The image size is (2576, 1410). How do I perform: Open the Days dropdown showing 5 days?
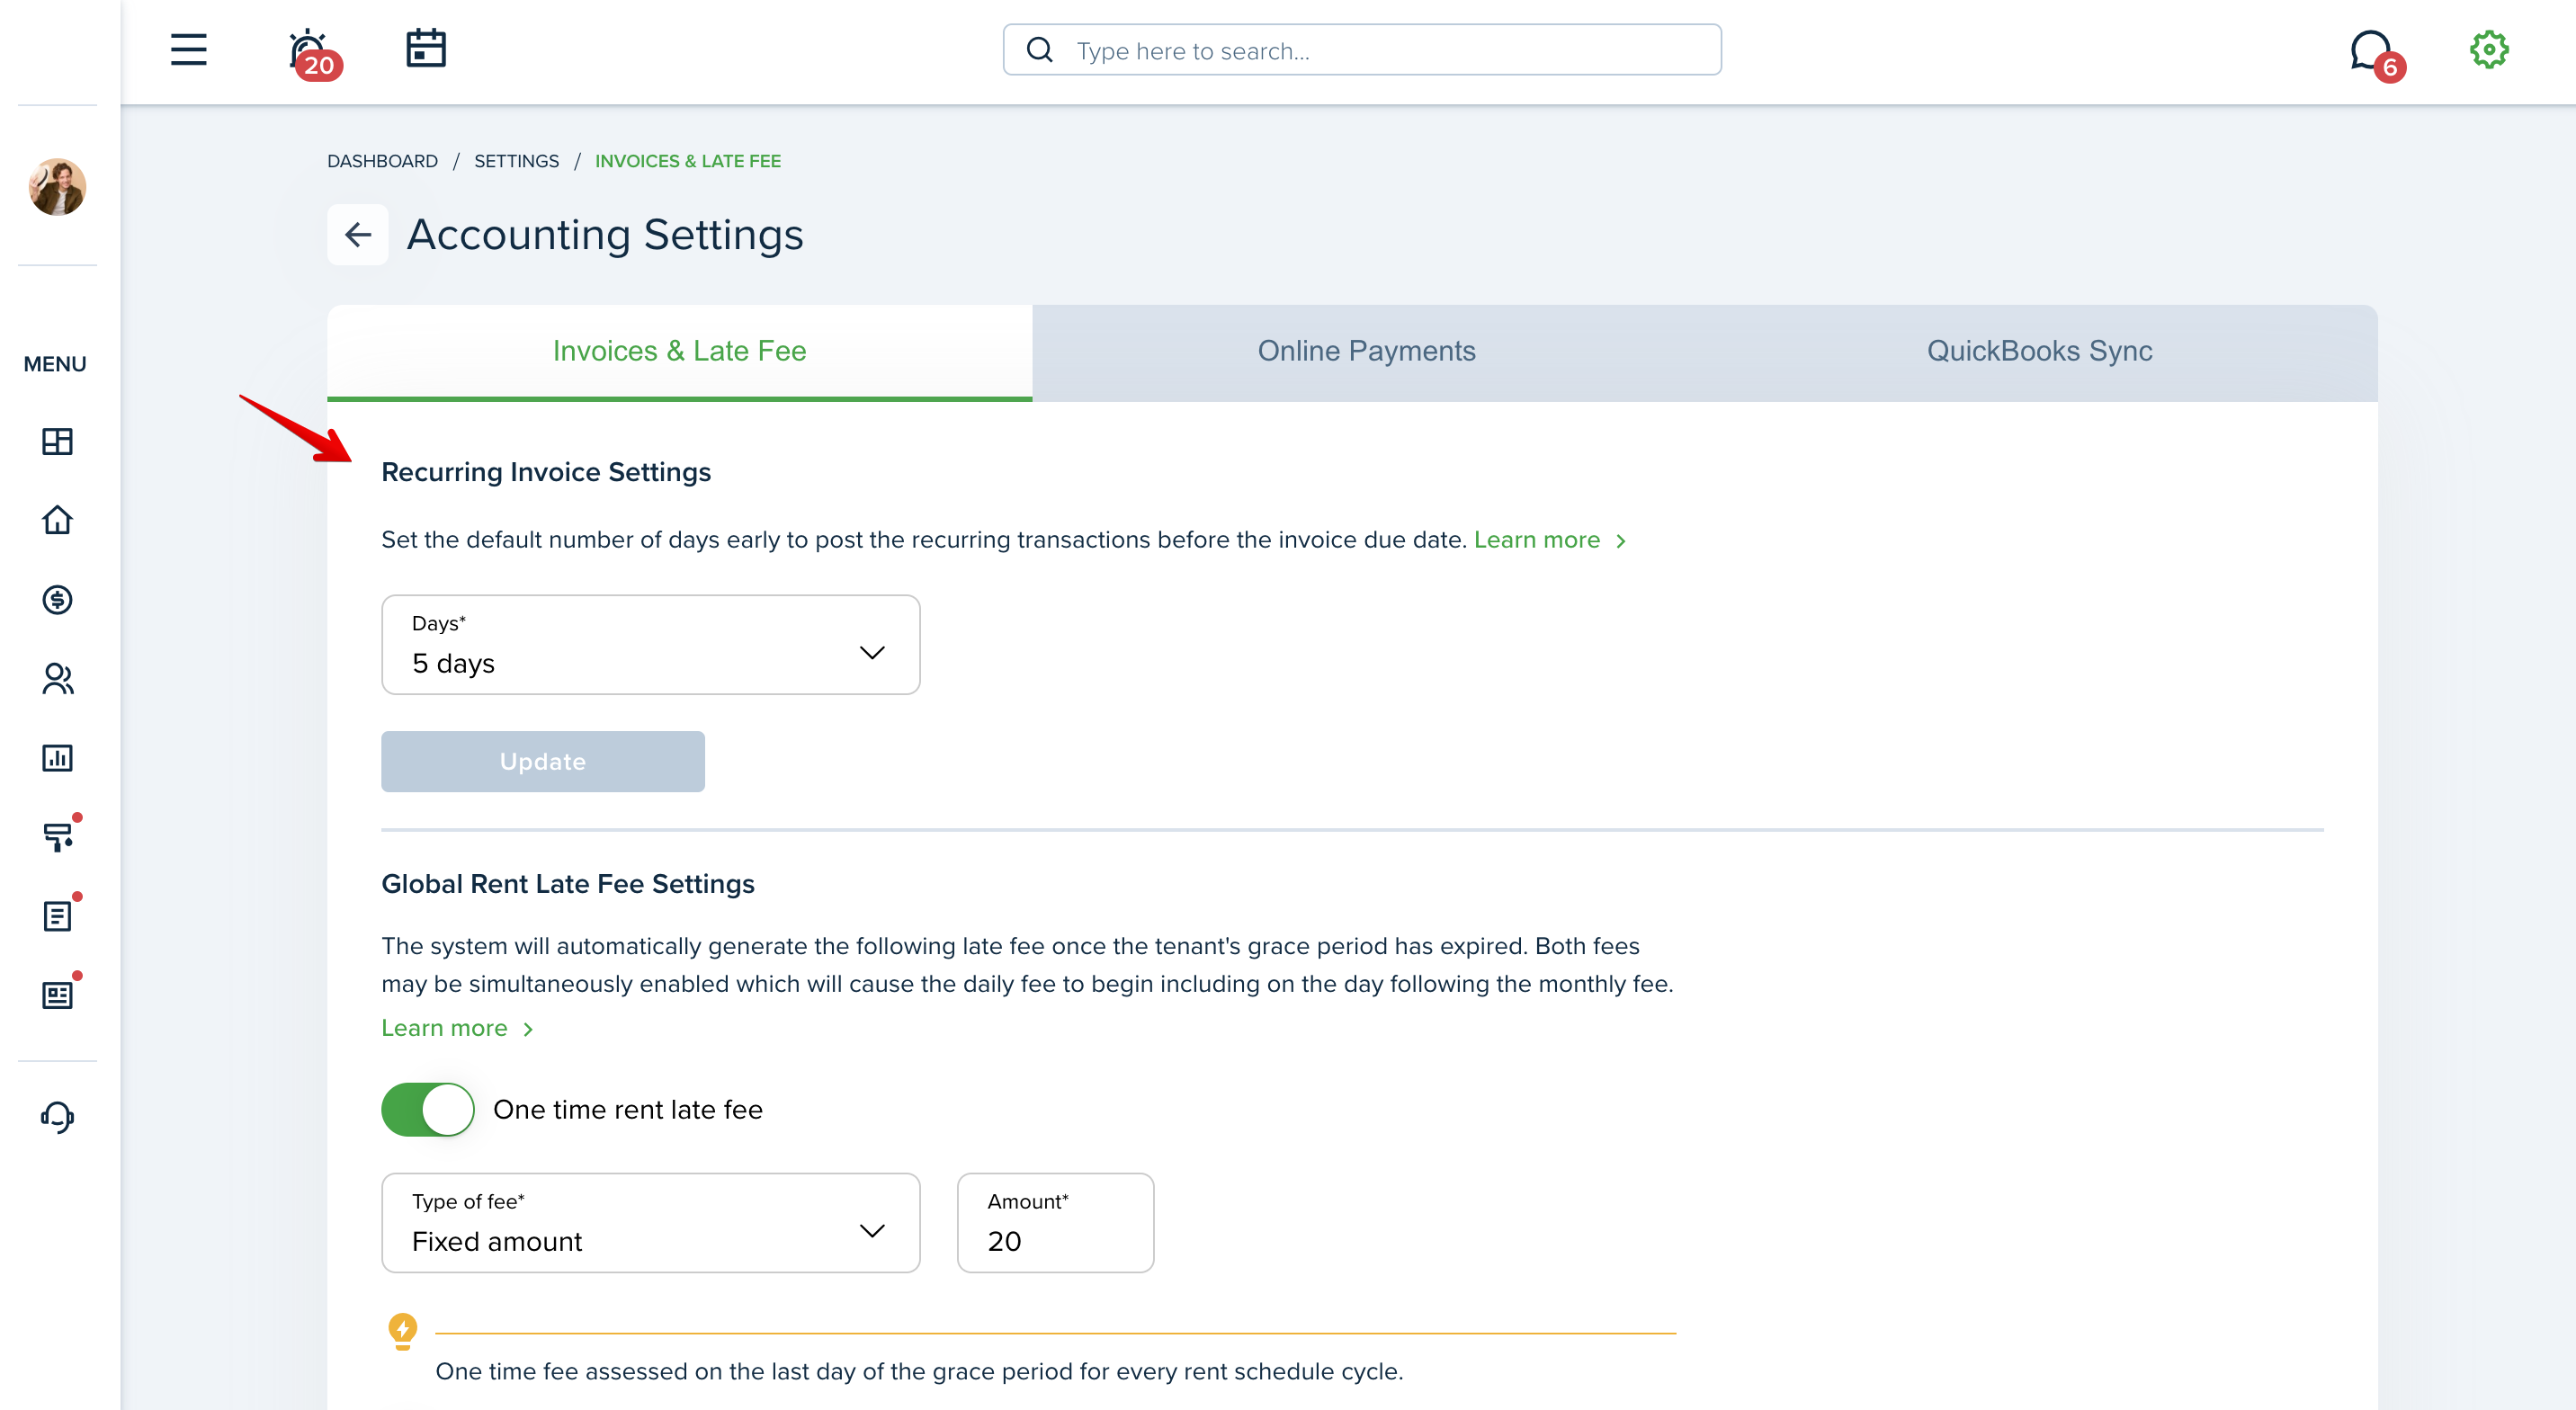coord(651,645)
